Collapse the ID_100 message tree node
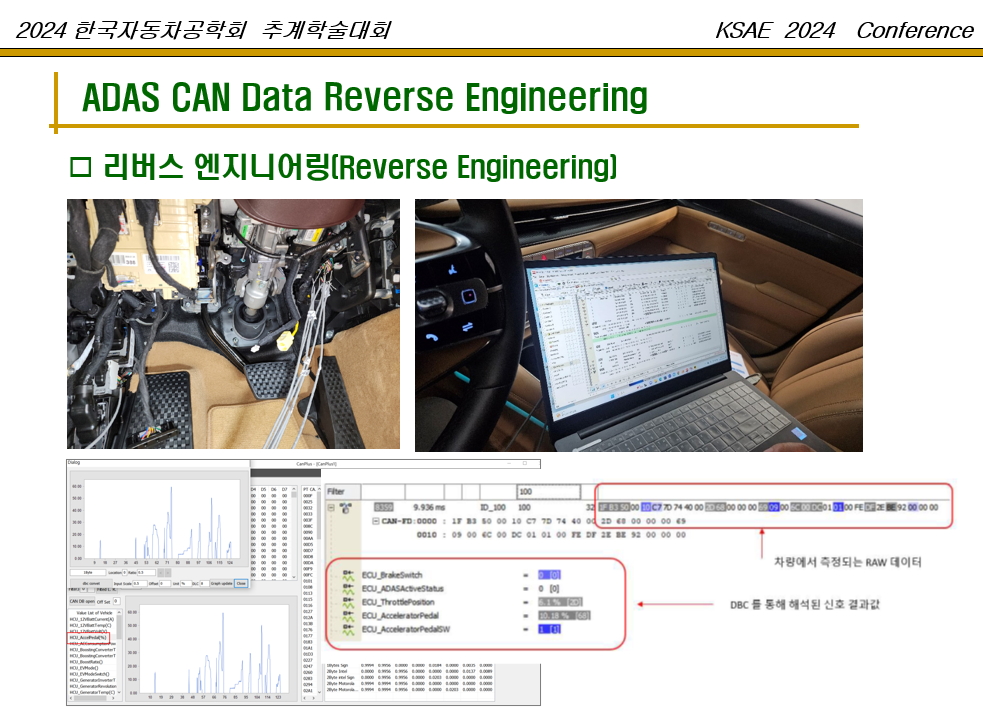Screen dimensions: 983x714 click(x=331, y=508)
